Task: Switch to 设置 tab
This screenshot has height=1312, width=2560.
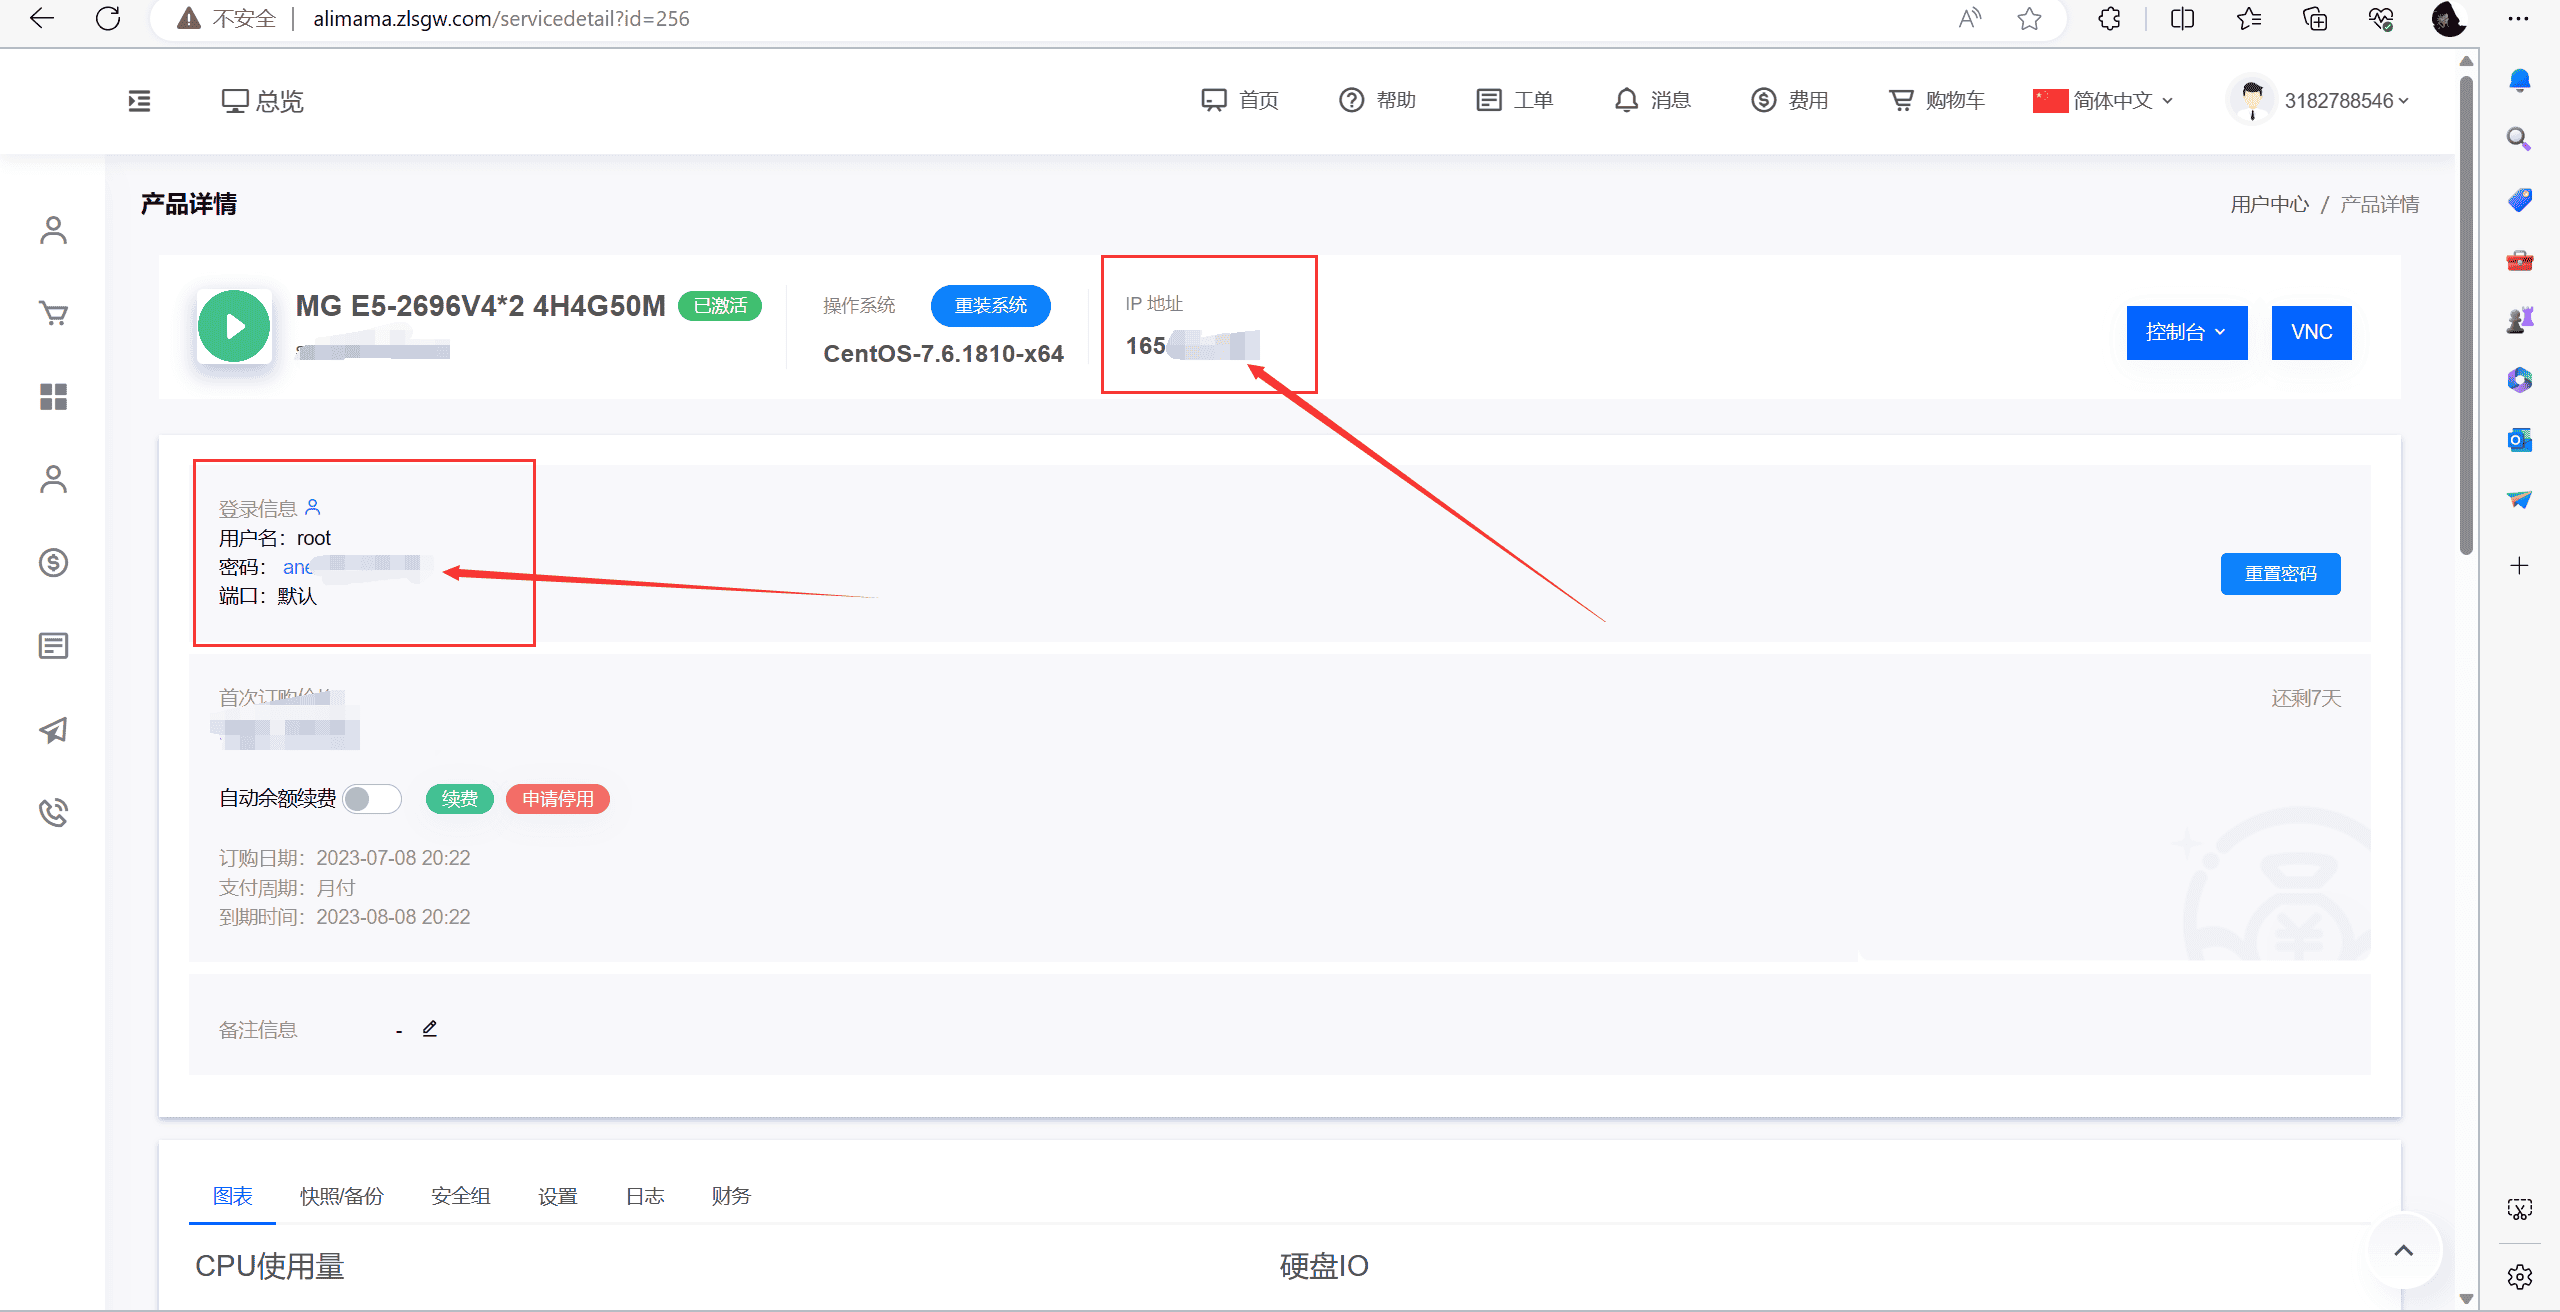Action: click(x=558, y=1196)
